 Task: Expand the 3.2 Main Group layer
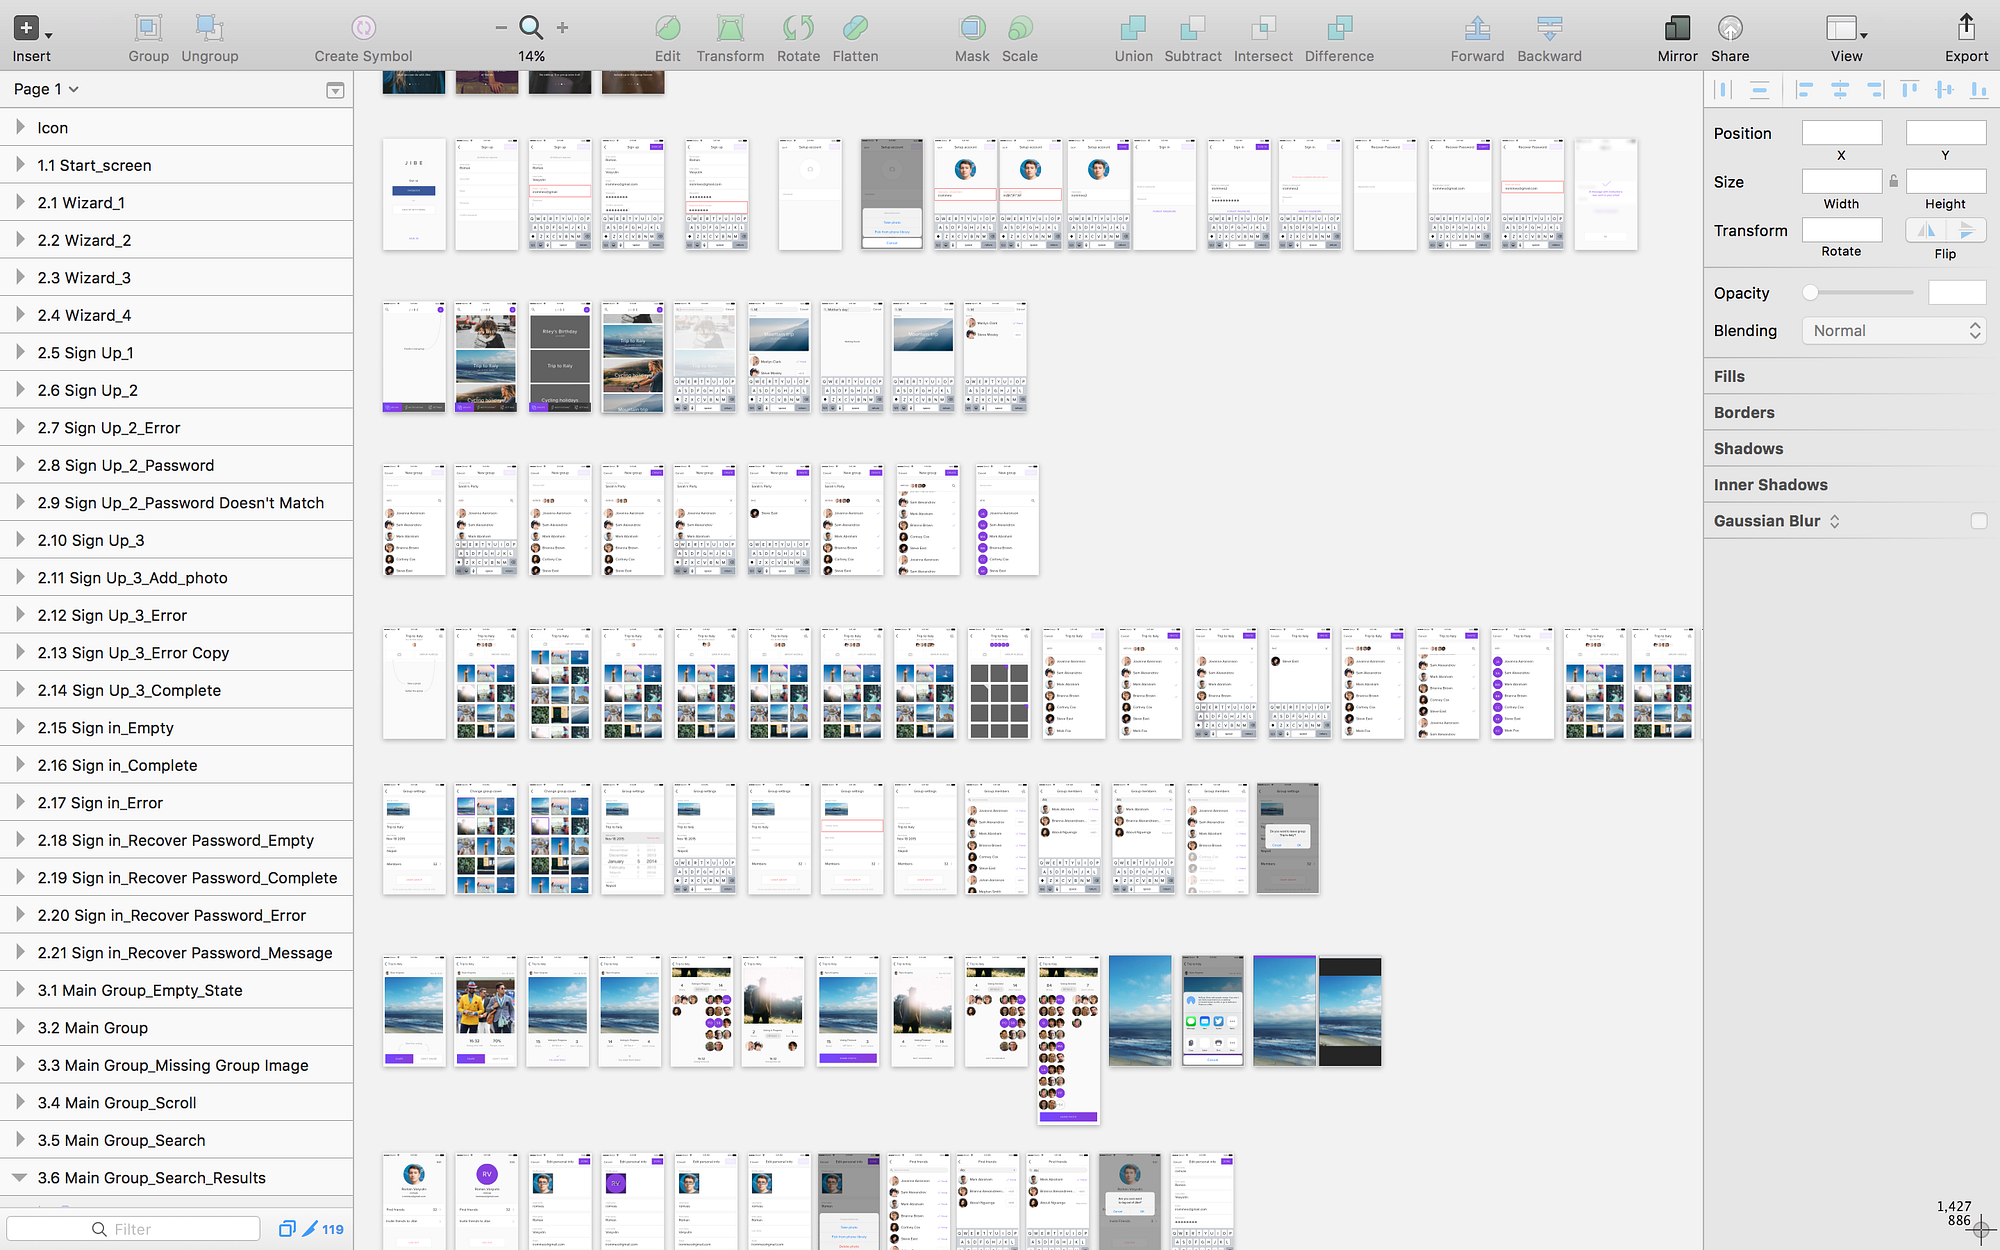click(20, 1027)
